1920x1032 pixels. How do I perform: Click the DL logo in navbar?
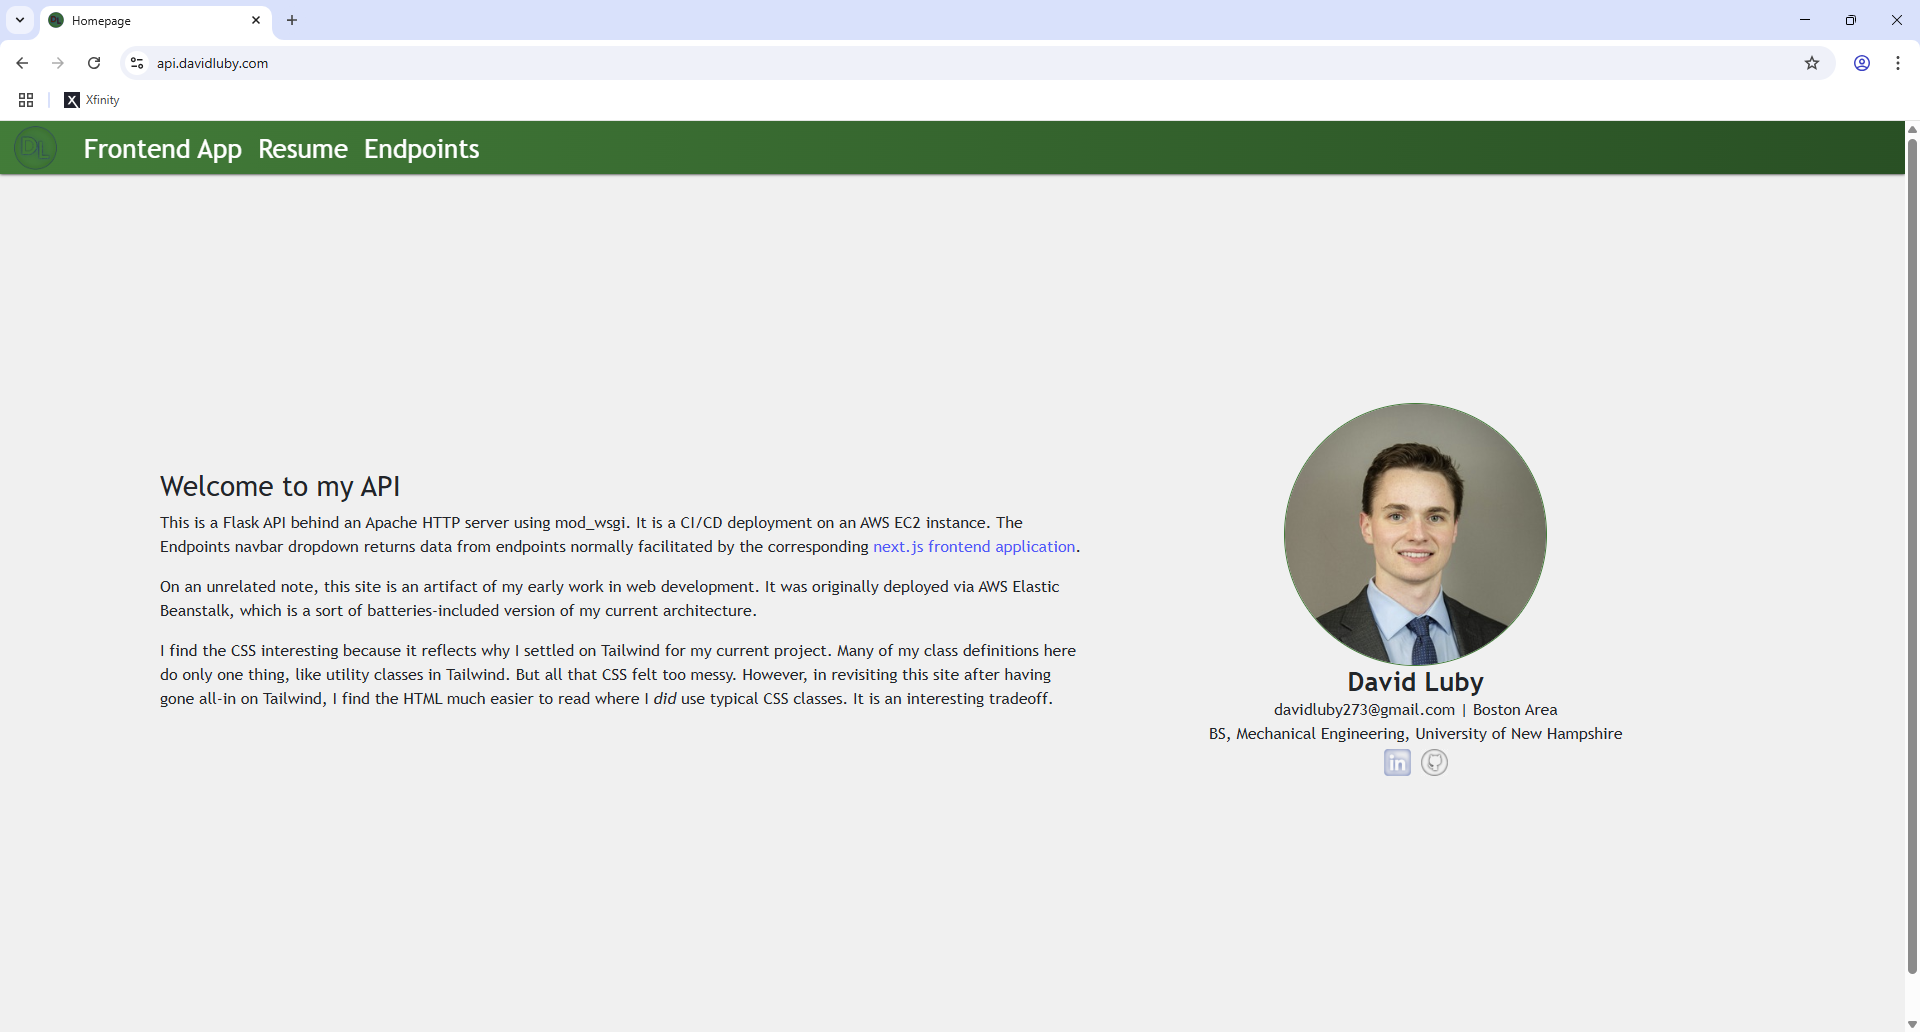[x=35, y=149]
